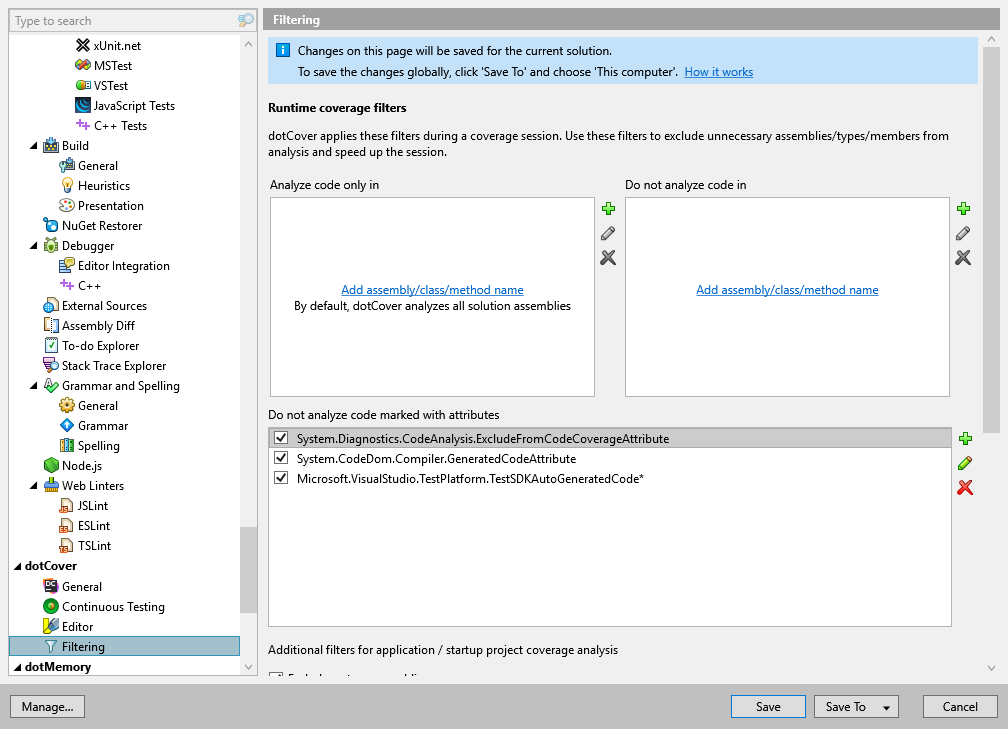
Task: Click red X to remove selected attribute
Action: [965, 488]
